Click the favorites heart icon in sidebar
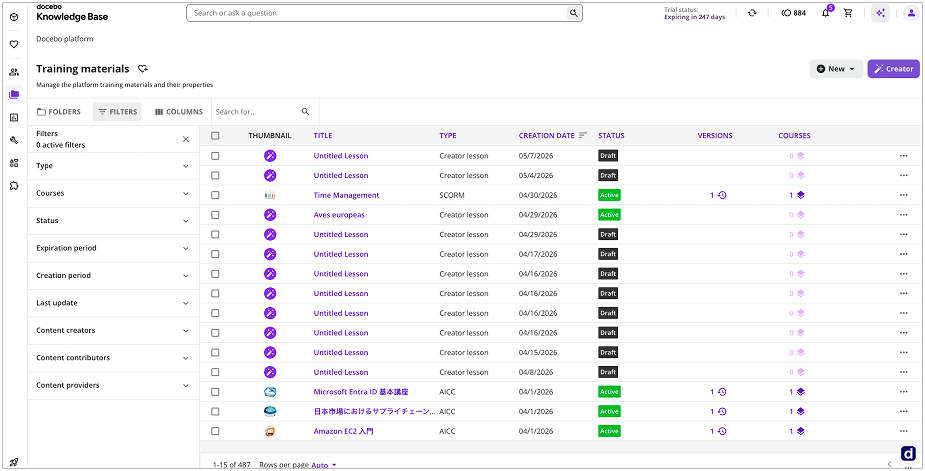The height and width of the screenshot is (471, 925). [14, 44]
